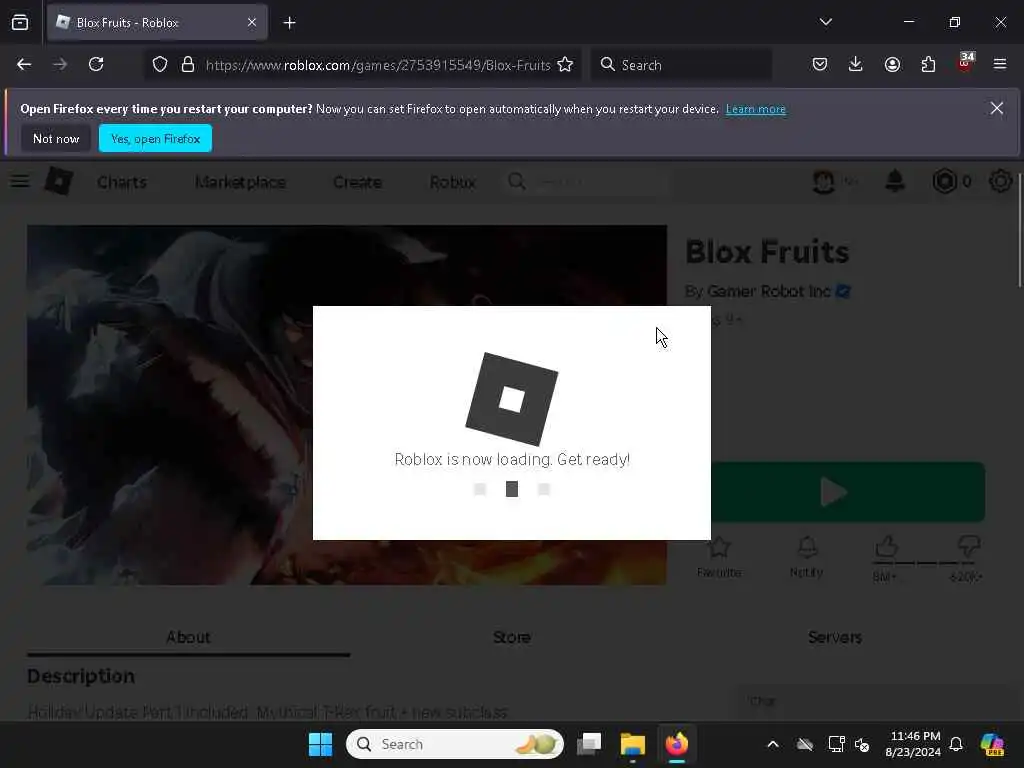1024x768 pixels.
Task: Open the Create page
Action: coord(357,182)
